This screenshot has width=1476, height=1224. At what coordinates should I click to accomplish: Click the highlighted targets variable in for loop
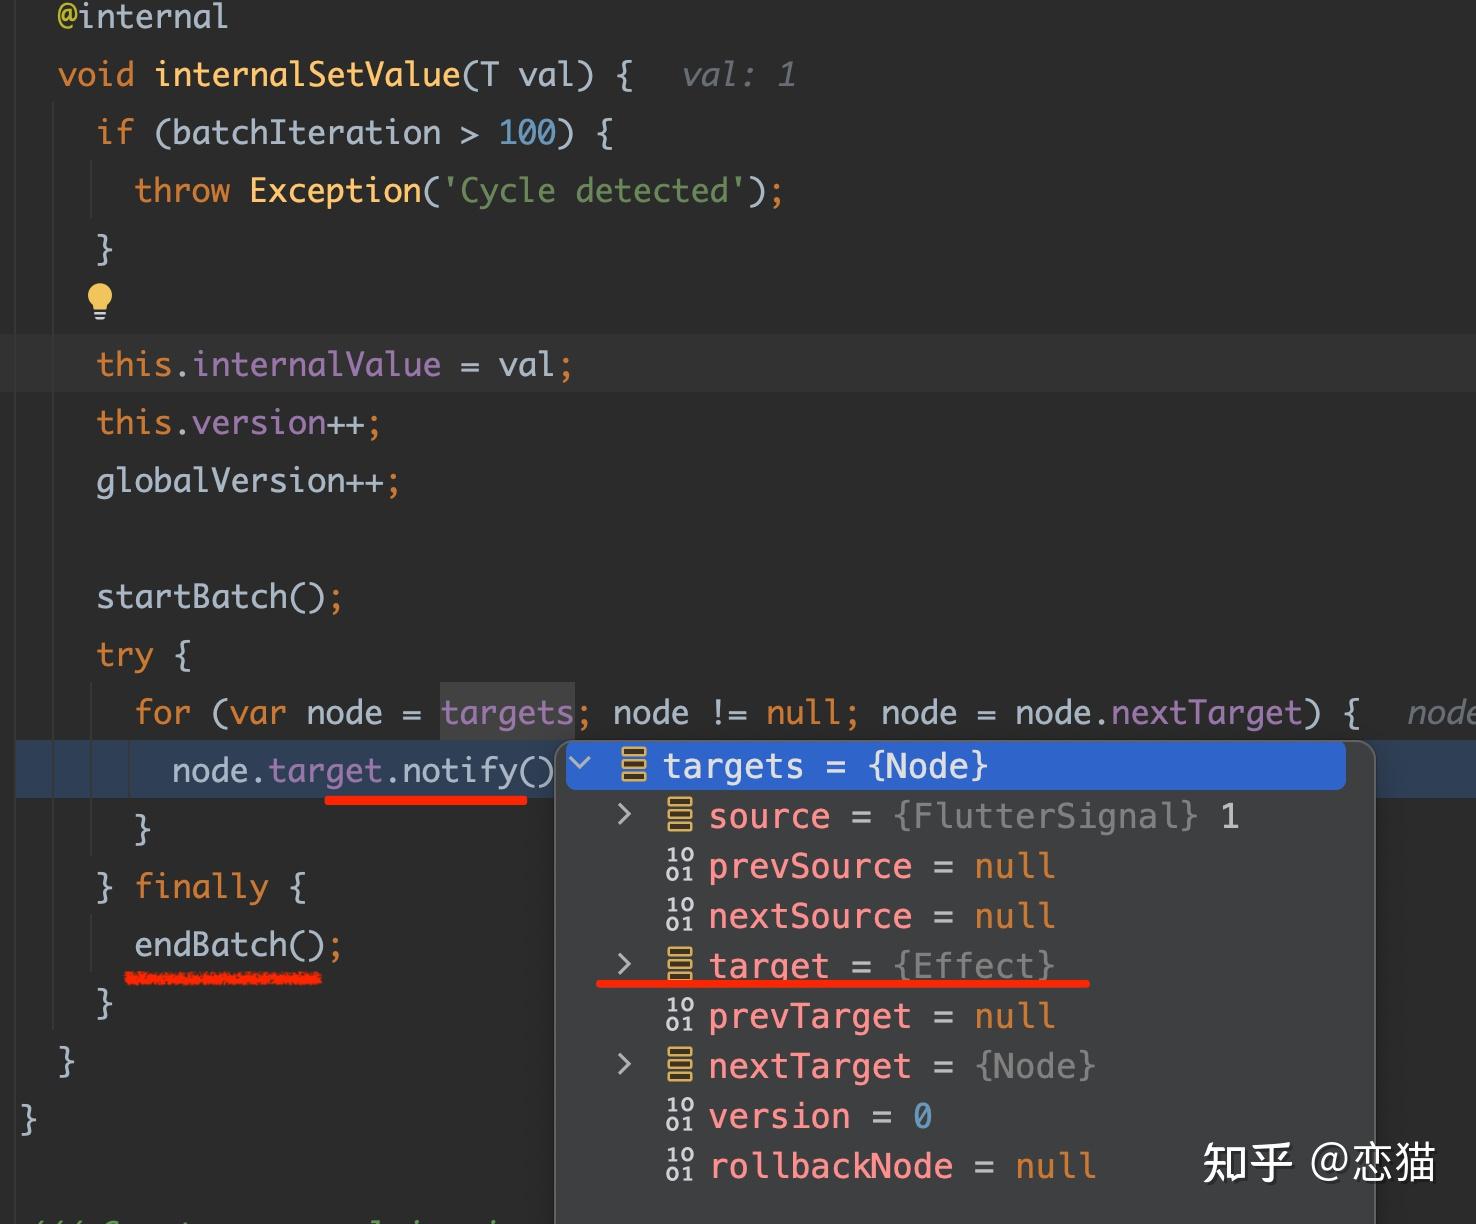click(507, 712)
